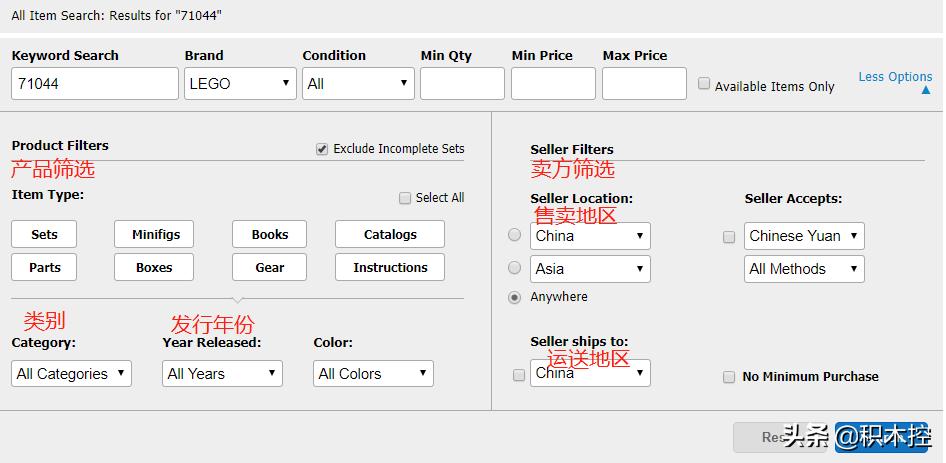946x463 pixels.
Task: Check the Select All item types box
Action: click(x=405, y=198)
